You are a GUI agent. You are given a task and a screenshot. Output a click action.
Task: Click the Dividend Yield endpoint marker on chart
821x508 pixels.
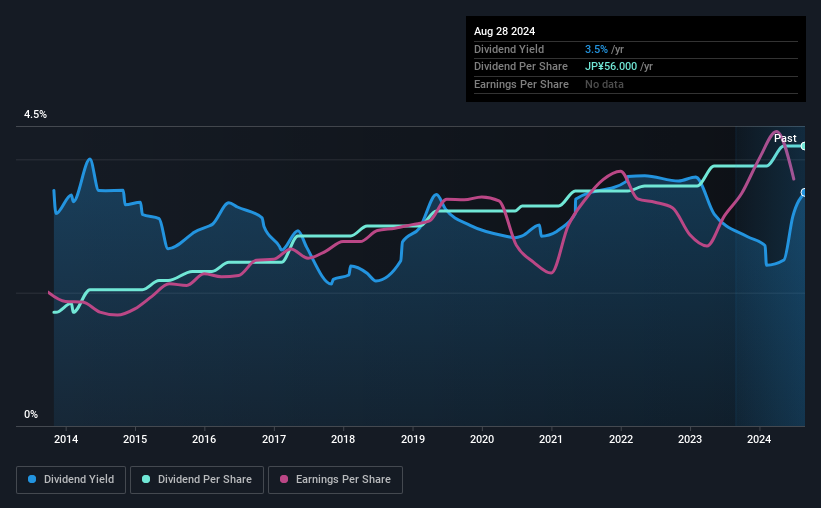[x=804, y=193]
